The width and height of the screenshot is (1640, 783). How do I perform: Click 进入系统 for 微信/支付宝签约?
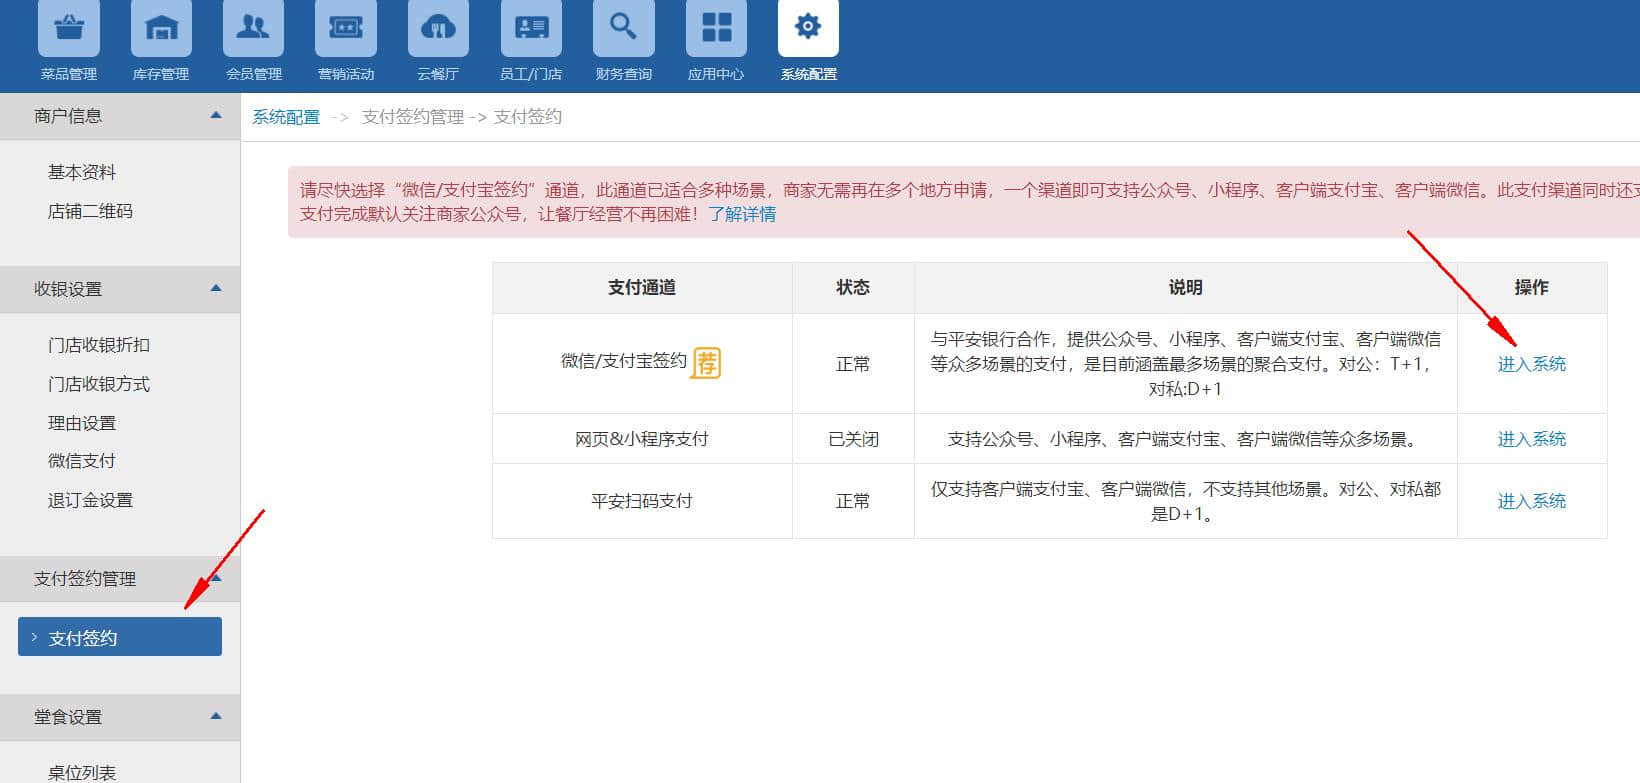pos(1531,364)
